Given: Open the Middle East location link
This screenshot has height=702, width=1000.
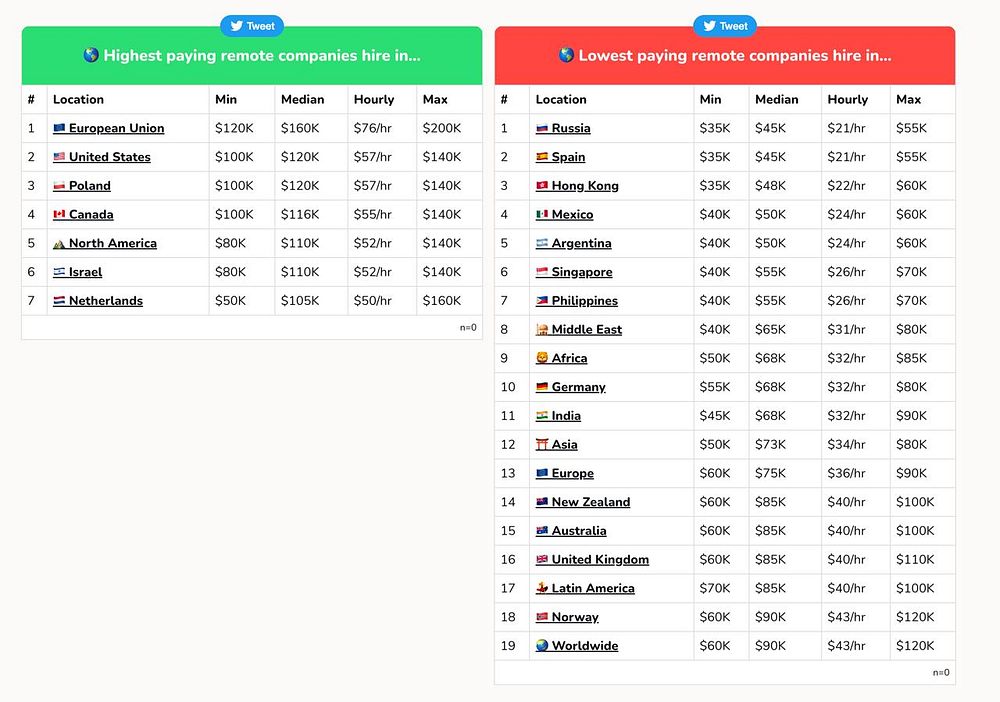Looking at the screenshot, I should click(x=587, y=330).
